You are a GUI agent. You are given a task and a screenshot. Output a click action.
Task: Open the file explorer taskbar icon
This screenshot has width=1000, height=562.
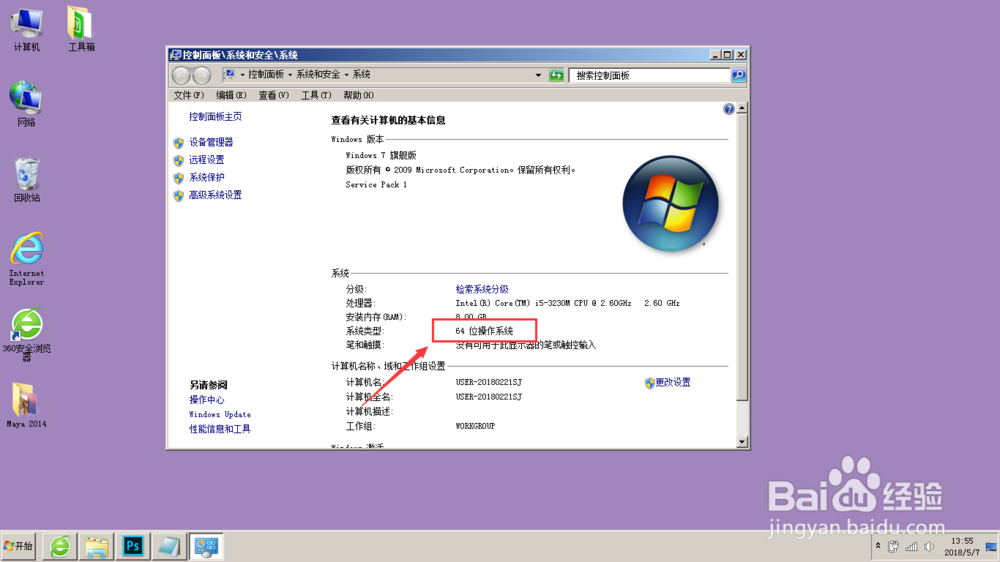(x=96, y=547)
